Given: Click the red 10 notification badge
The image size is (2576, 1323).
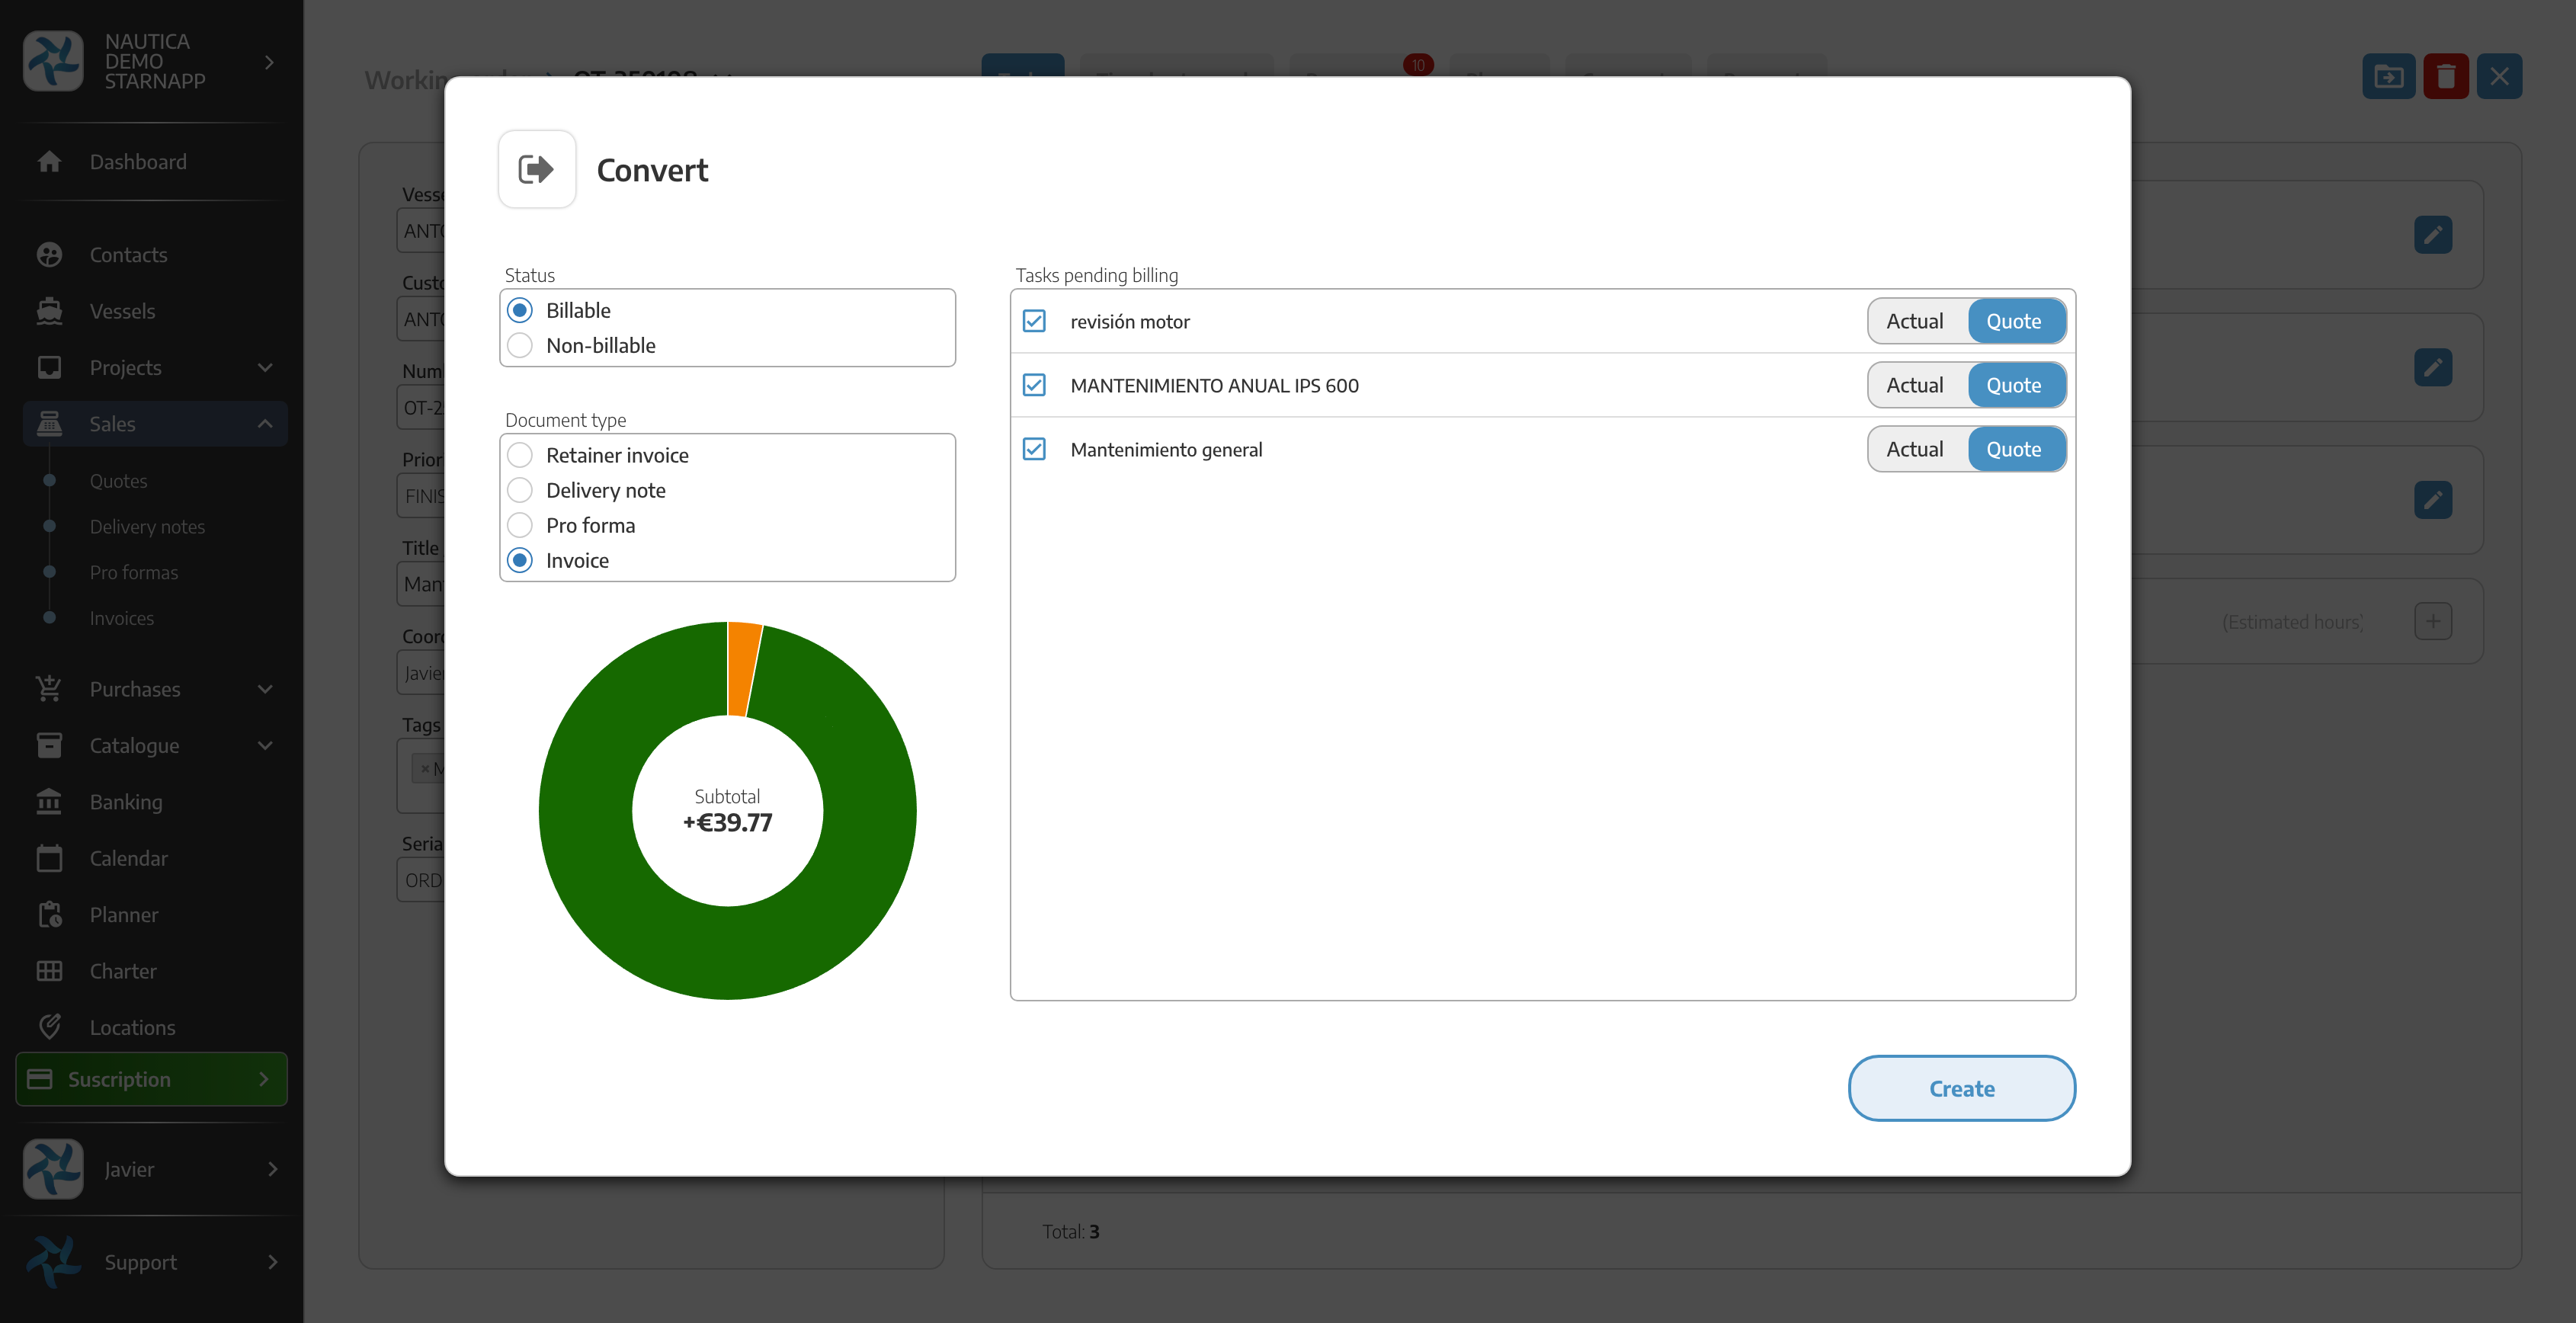Looking at the screenshot, I should pos(1418,65).
